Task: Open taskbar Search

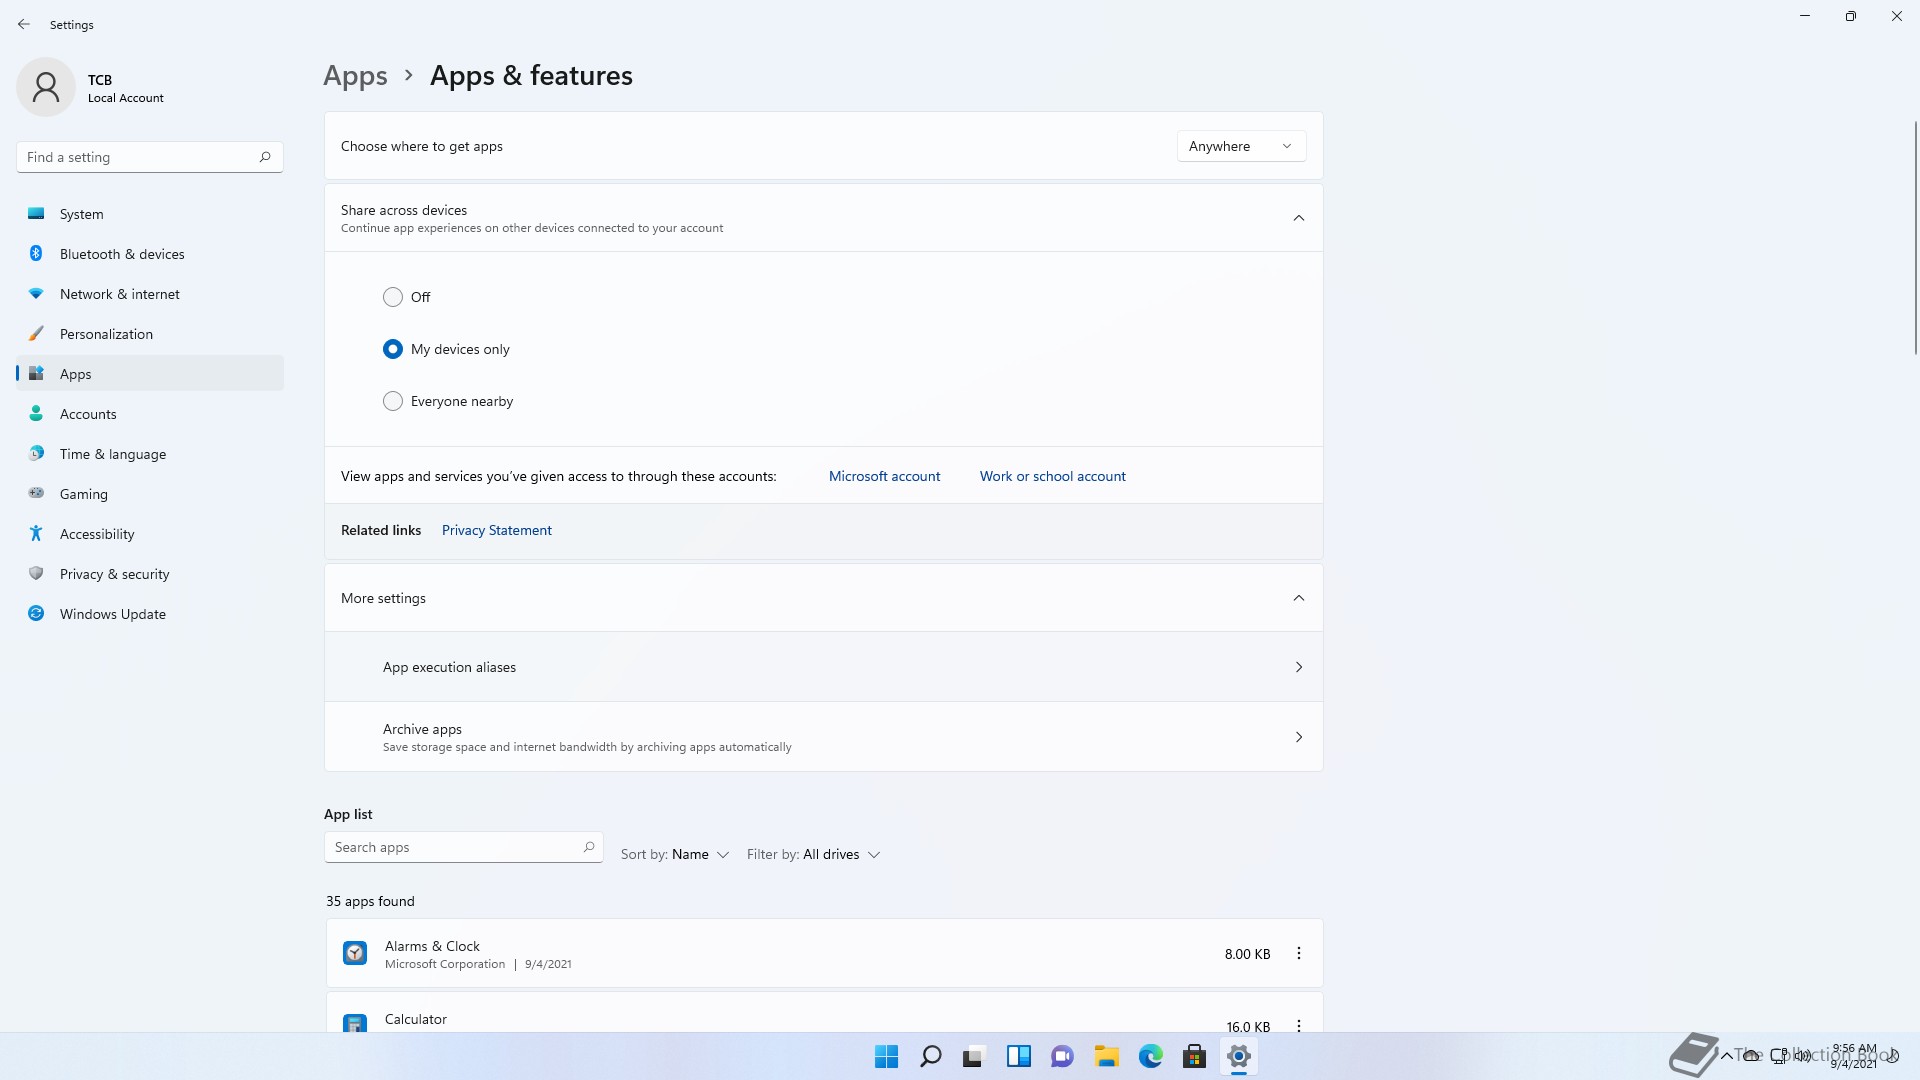Action: (x=930, y=1057)
